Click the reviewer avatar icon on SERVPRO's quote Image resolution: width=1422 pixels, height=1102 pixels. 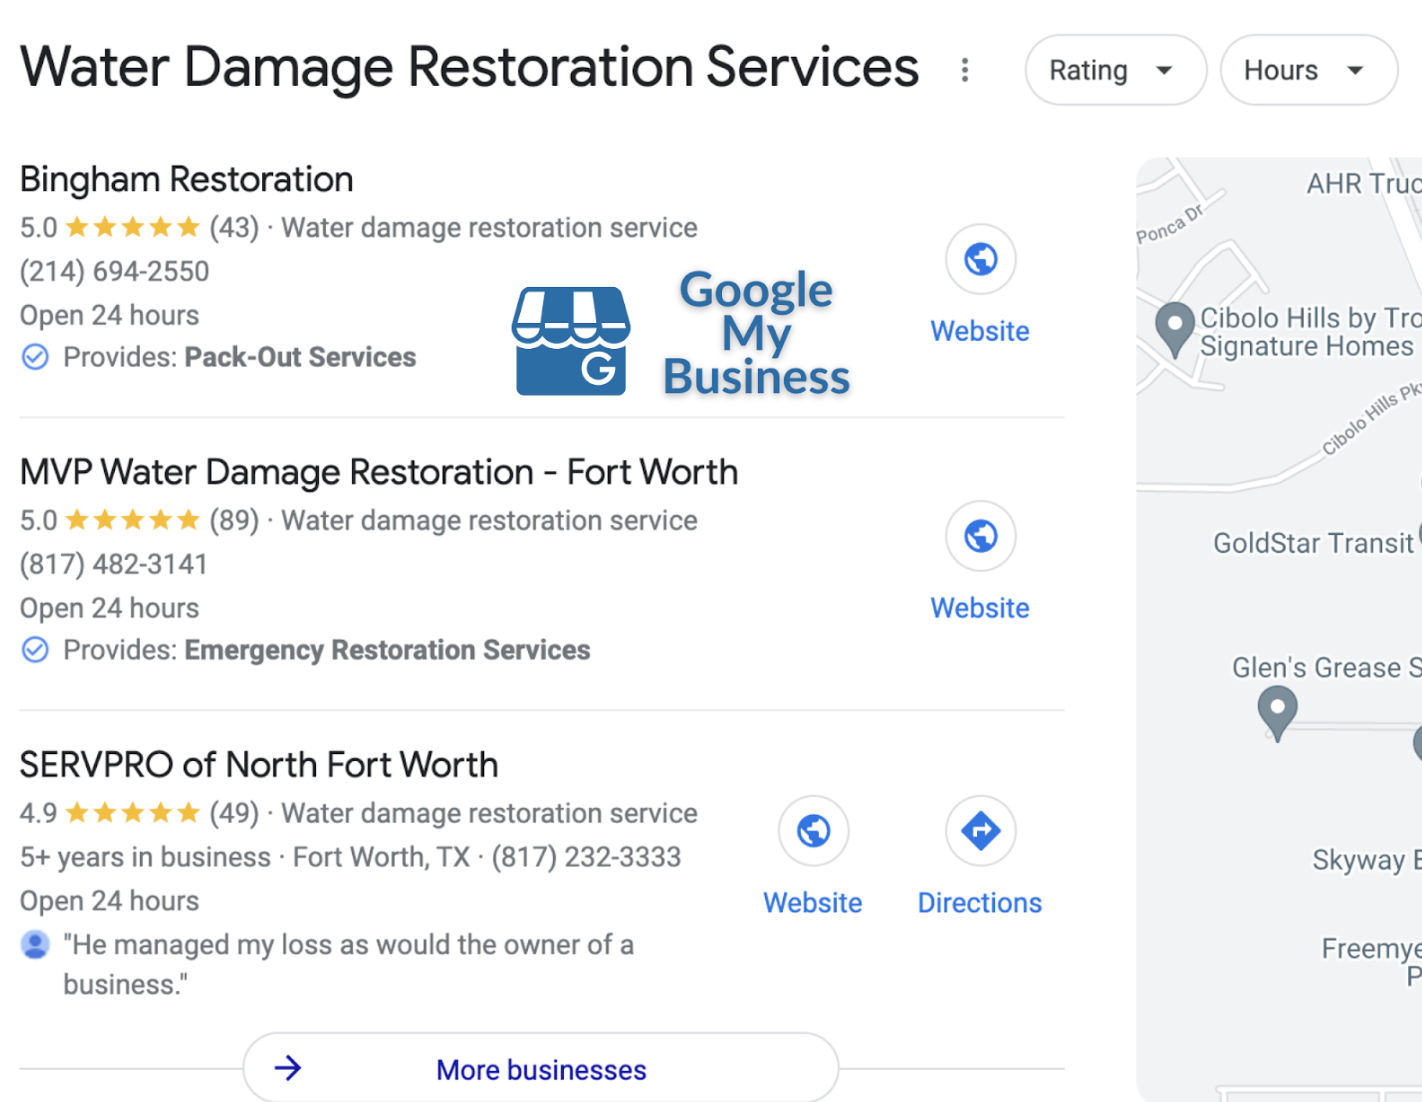(36, 944)
